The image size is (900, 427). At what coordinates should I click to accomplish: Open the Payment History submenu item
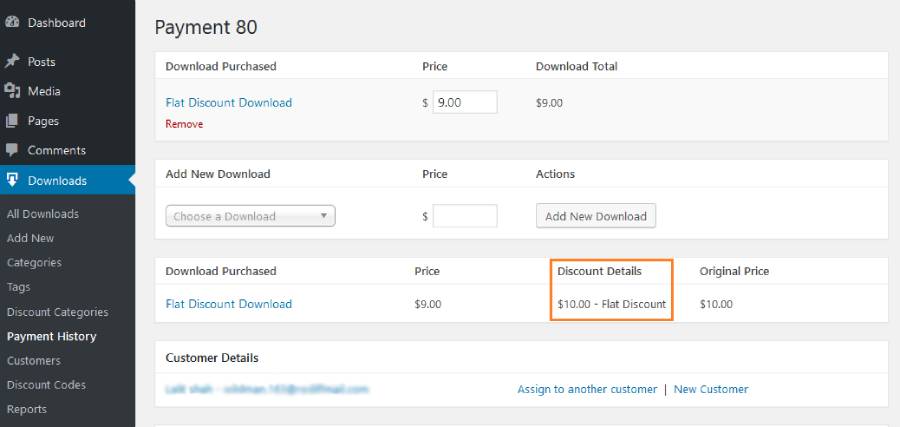tap(51, 336)
